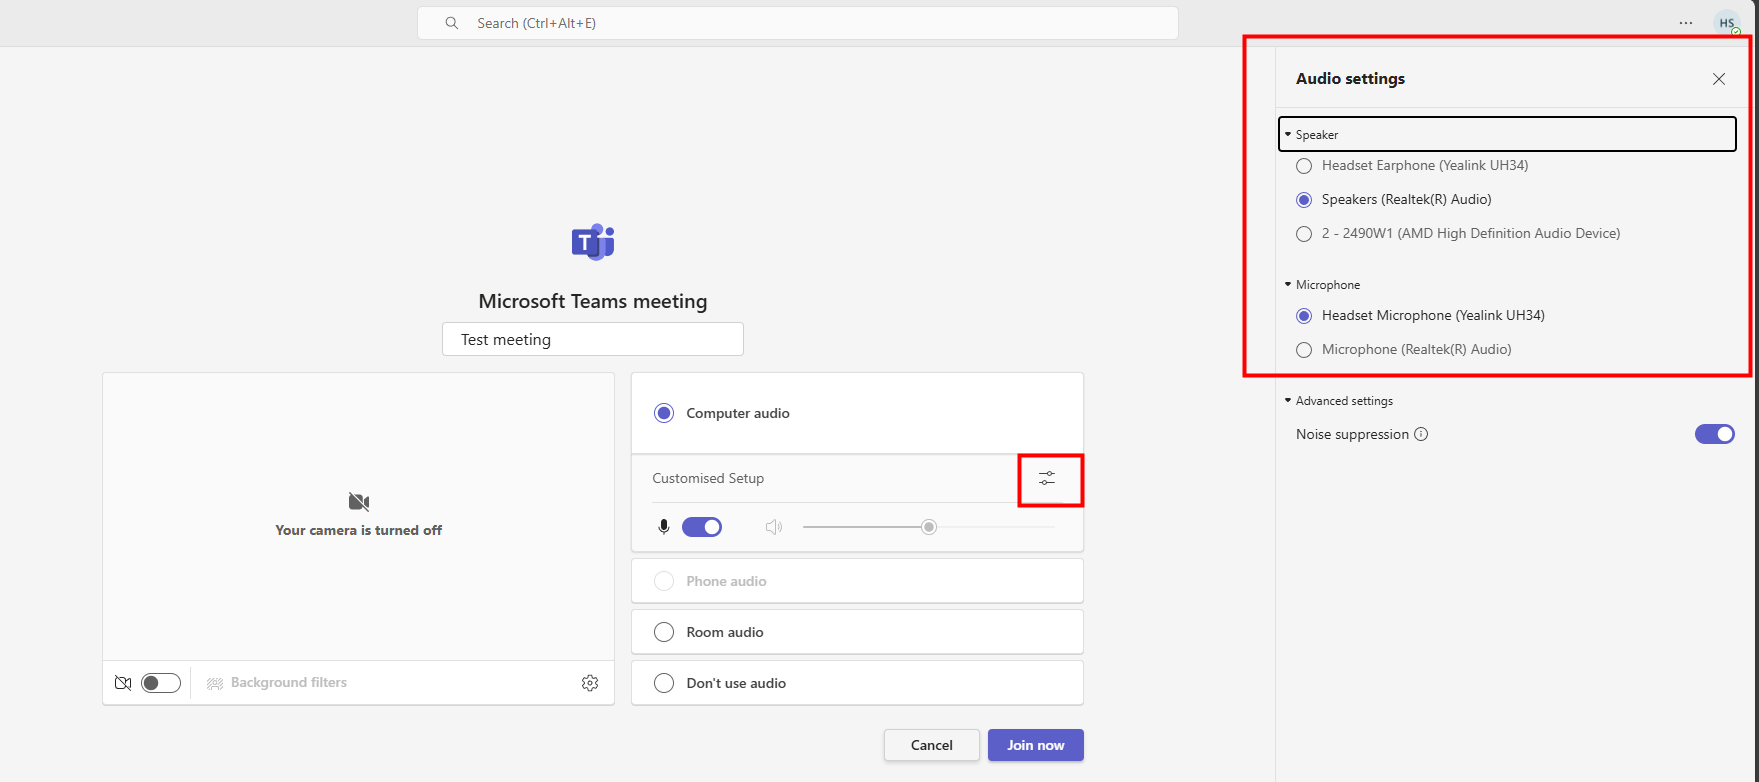Click the camera preview showing camera turned off
Image resolution: width=1759 pixels, height=782 pixels.
click(x=359, y=517)
